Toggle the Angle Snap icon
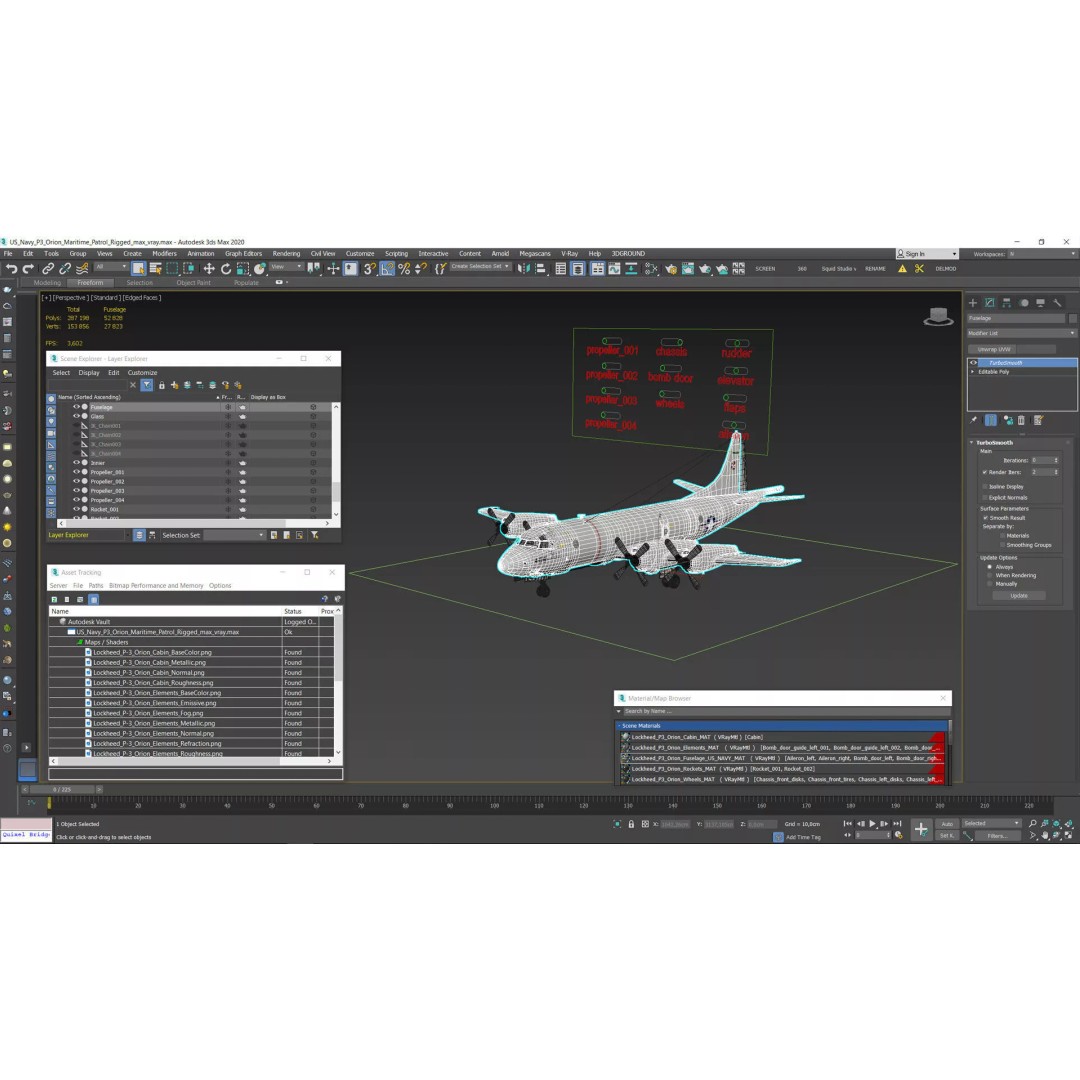This screenshot has height=1080, width=1080. click(387, 269)
